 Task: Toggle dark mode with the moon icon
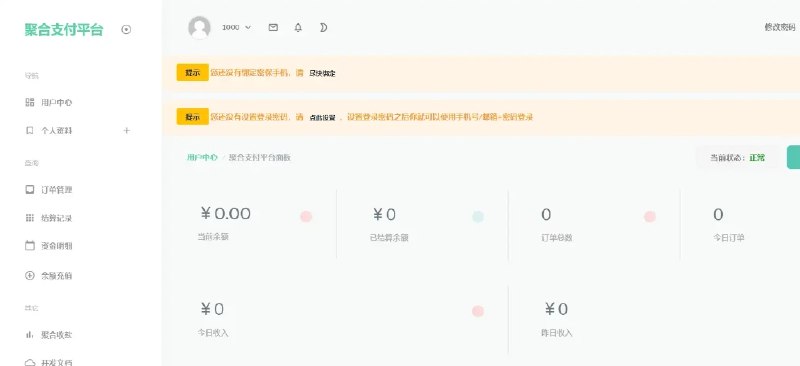[323, 28]
